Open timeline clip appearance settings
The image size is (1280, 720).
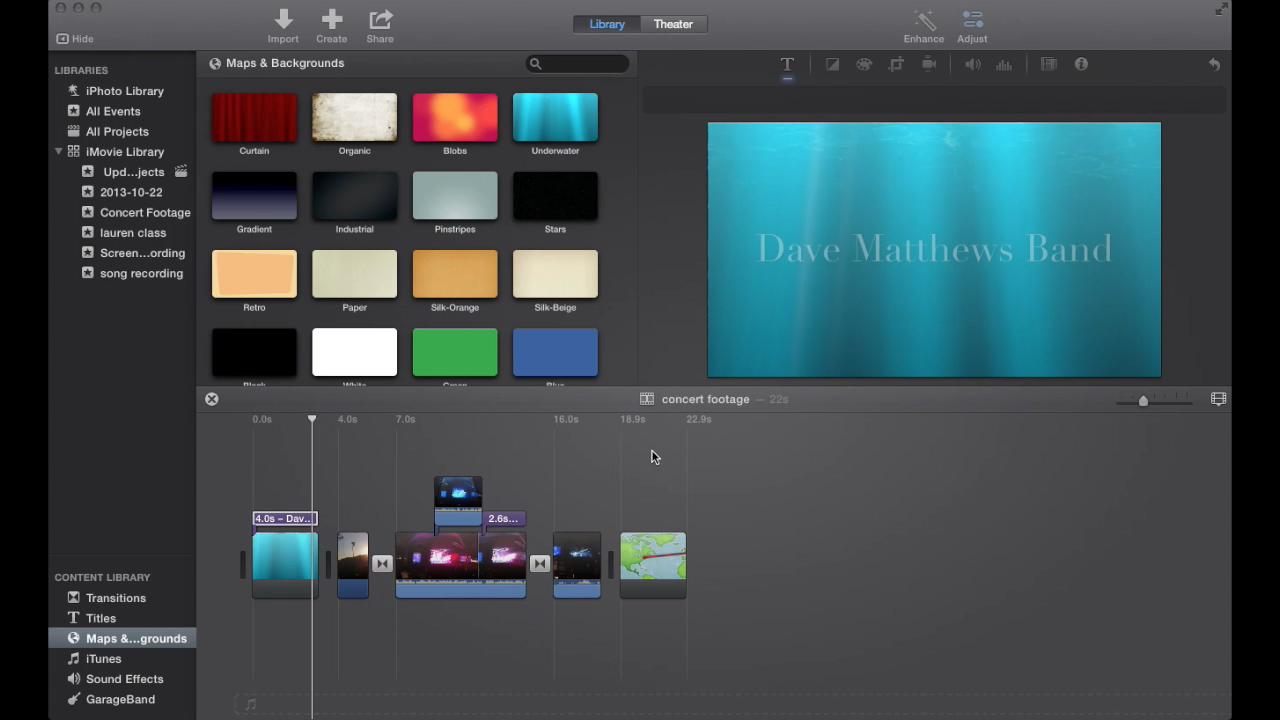1218,399
